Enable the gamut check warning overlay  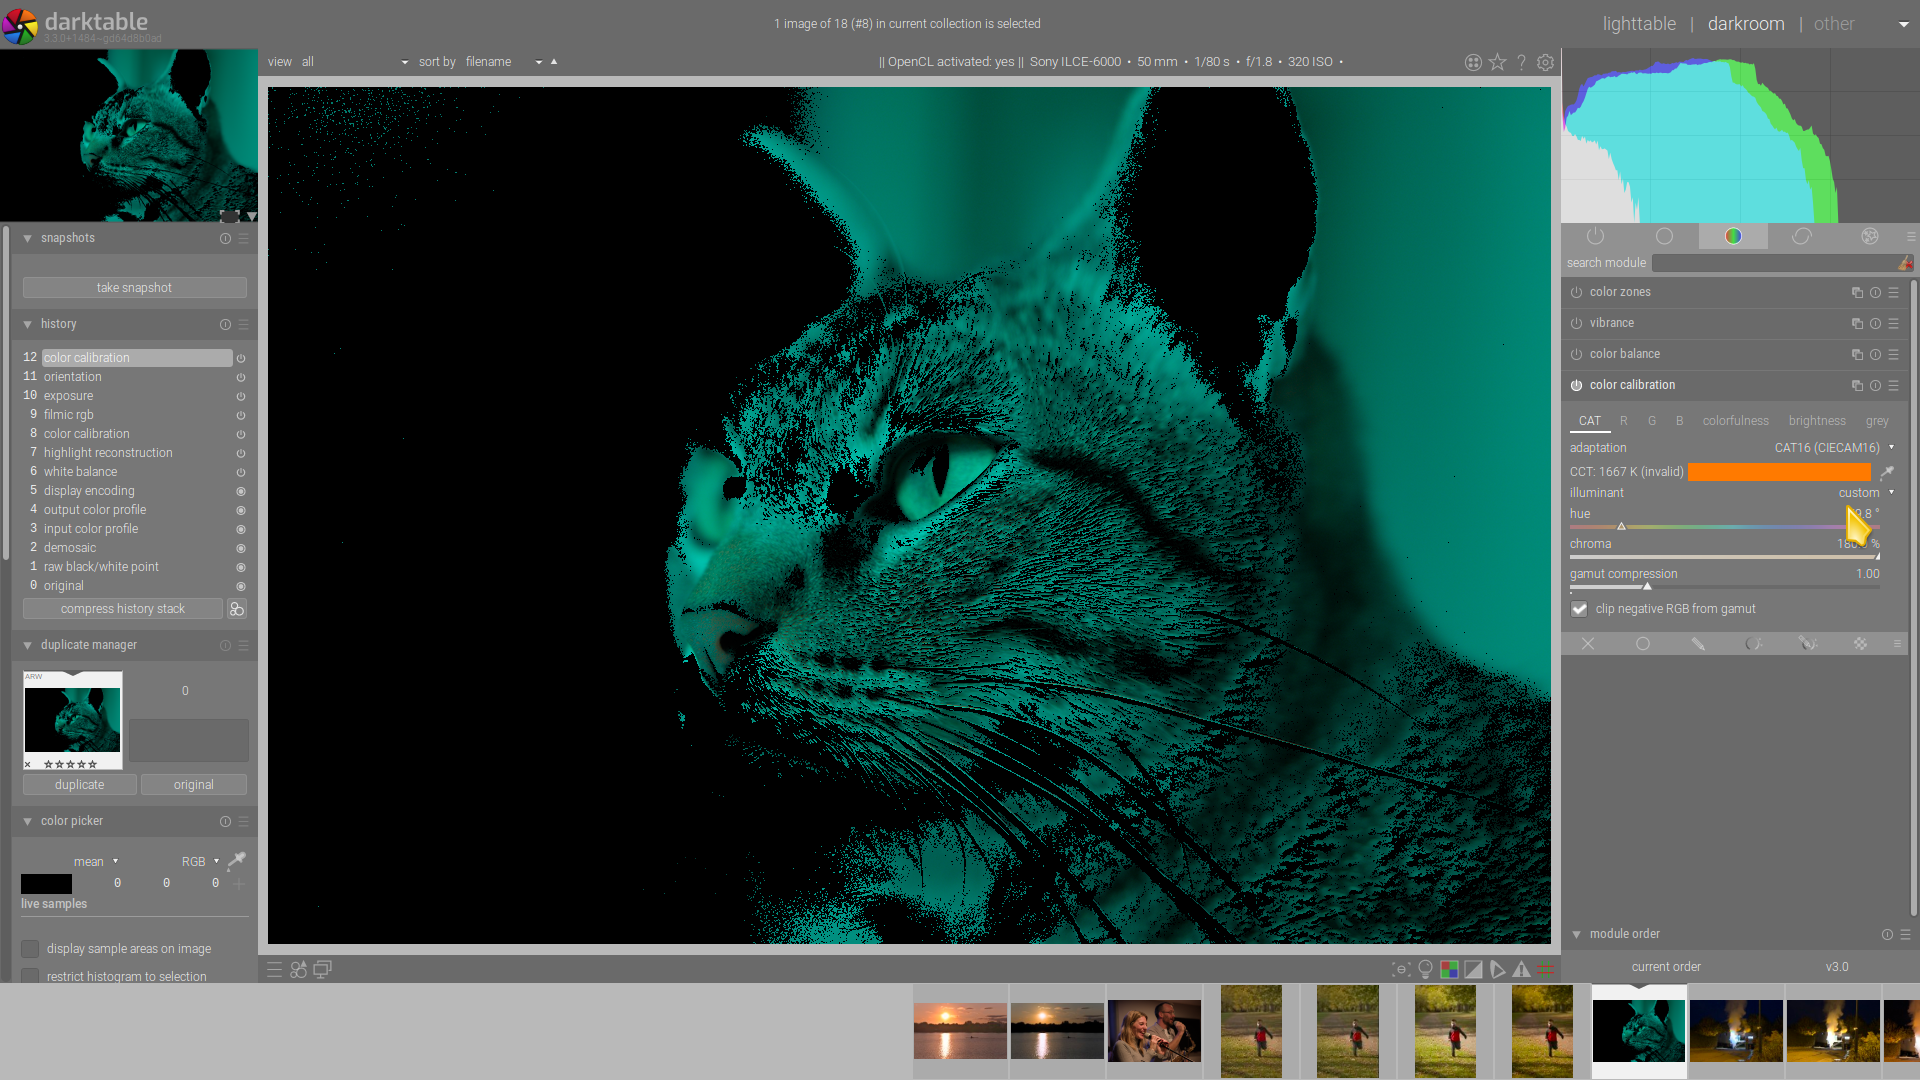point(1521,969)
